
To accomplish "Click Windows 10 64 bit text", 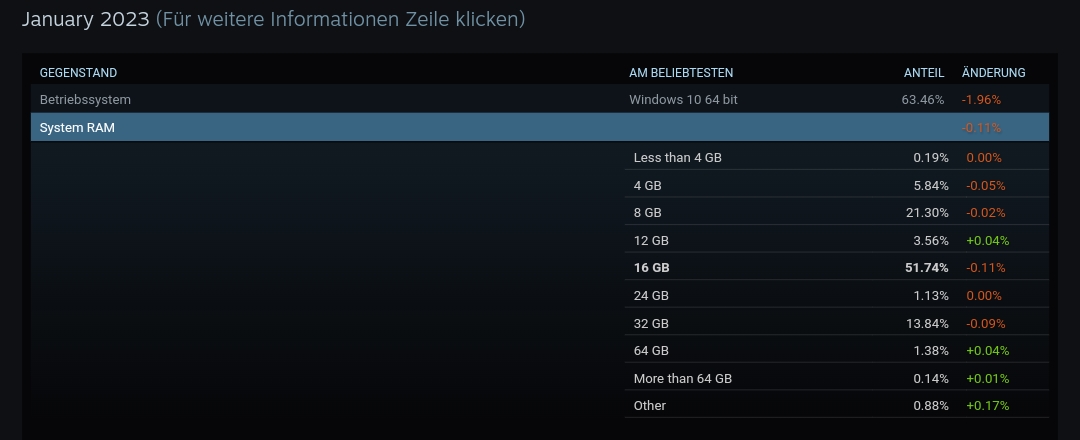I will (x=683, y=99).
